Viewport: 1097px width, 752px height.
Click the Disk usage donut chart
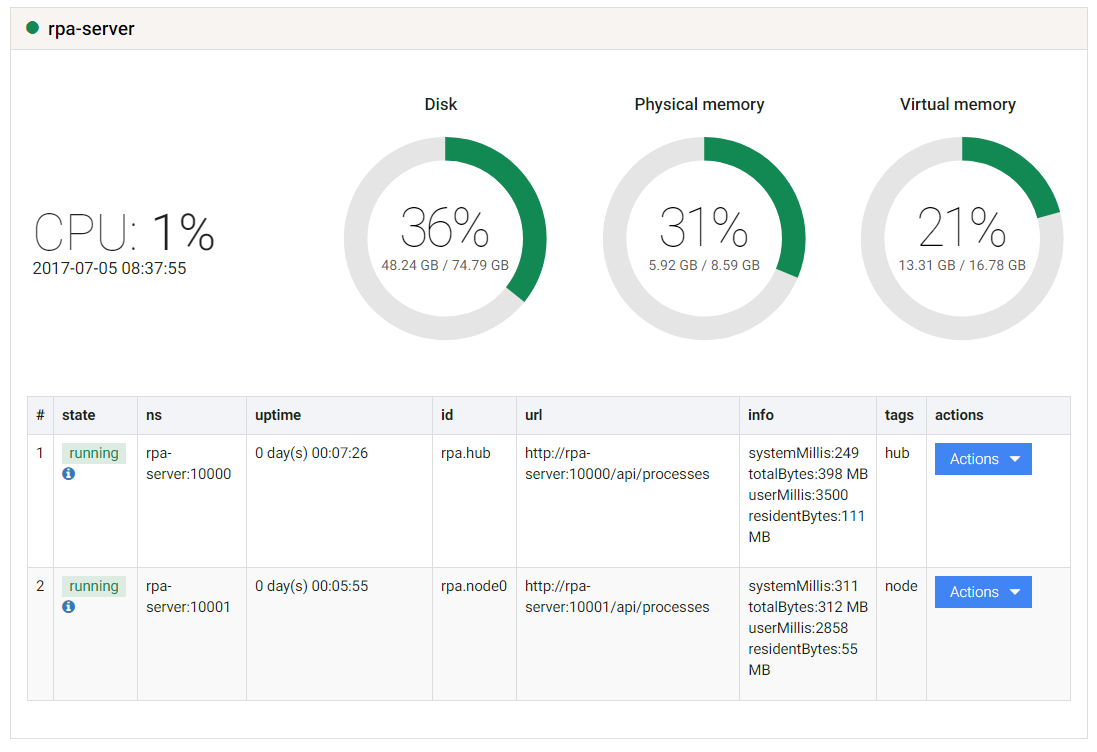[445, 239]
